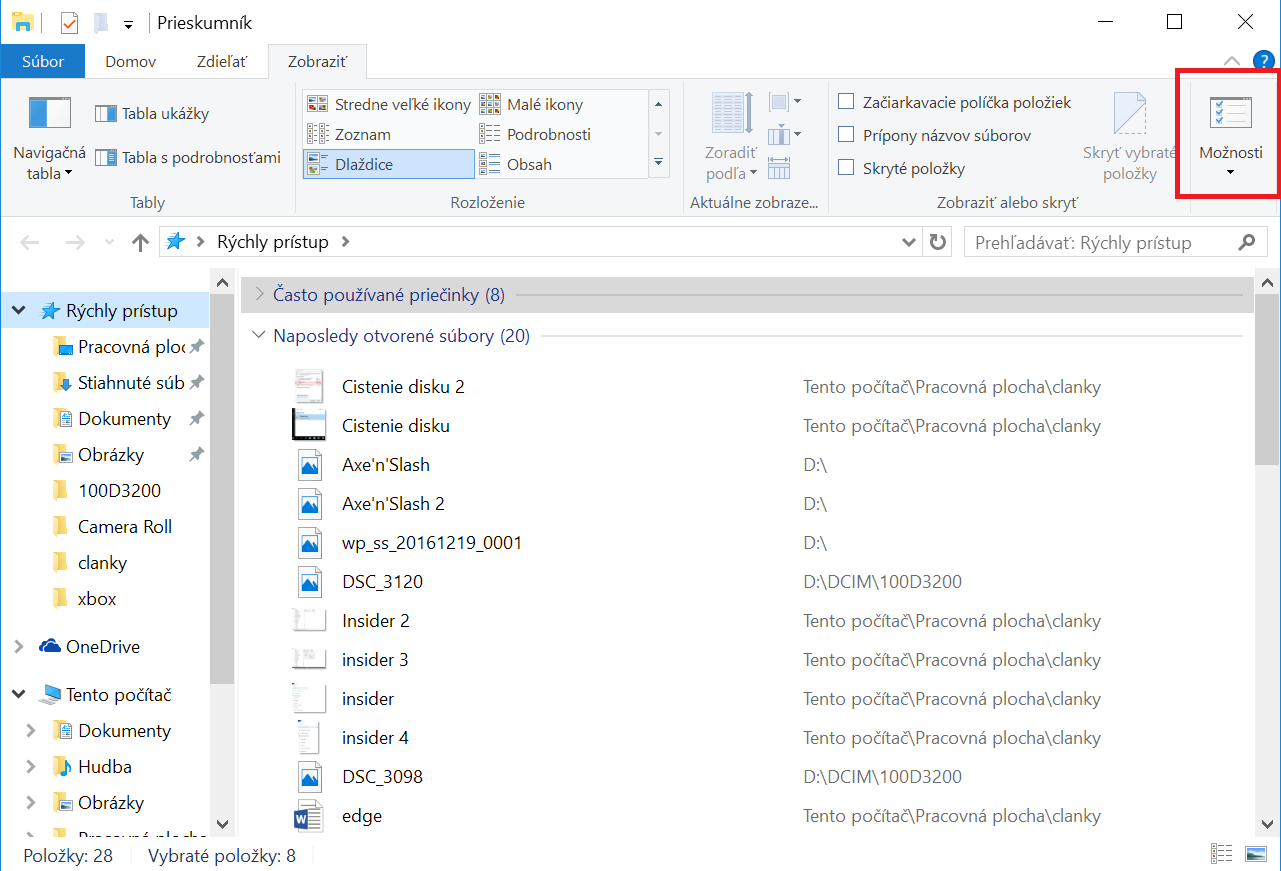Go up one folder level
The width and height of the screenshot is (1281, 871).
140,242
